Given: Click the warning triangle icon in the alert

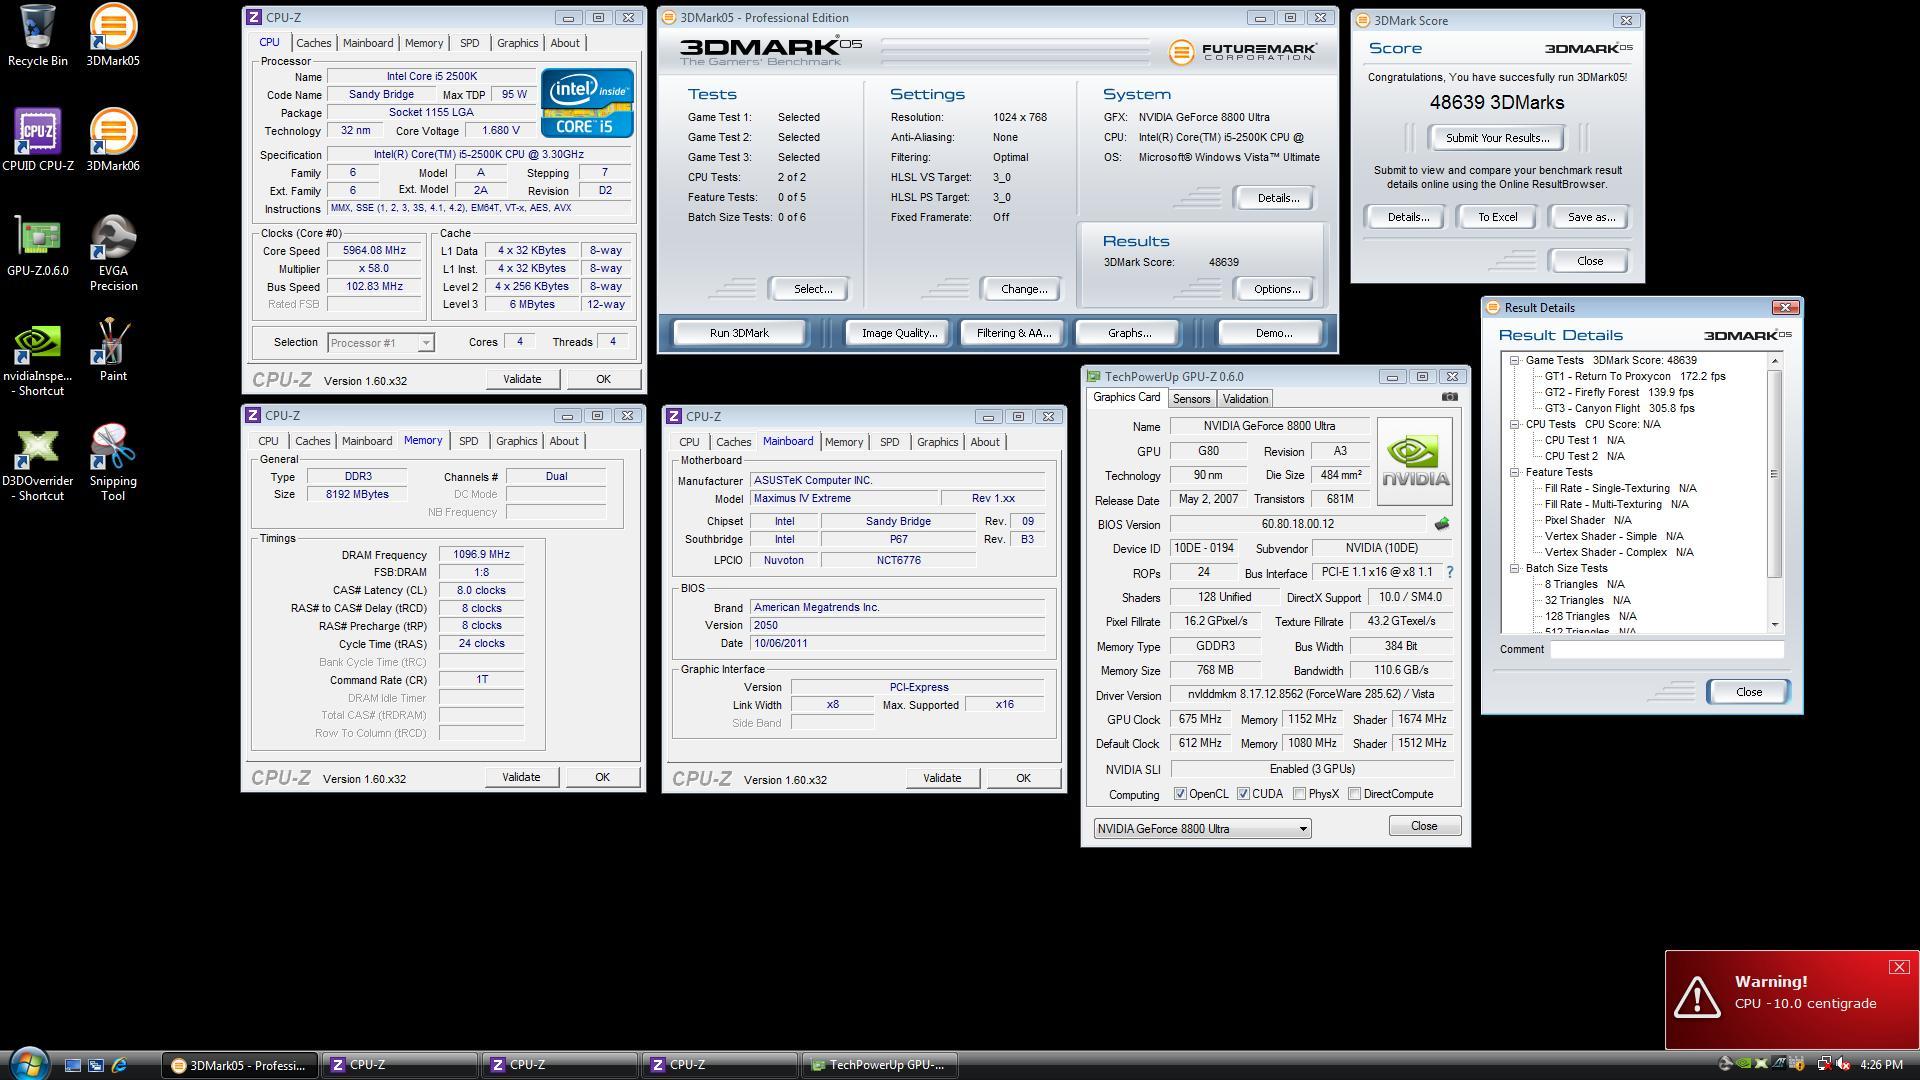Looking at the screenshot, I should point(1696,997).
